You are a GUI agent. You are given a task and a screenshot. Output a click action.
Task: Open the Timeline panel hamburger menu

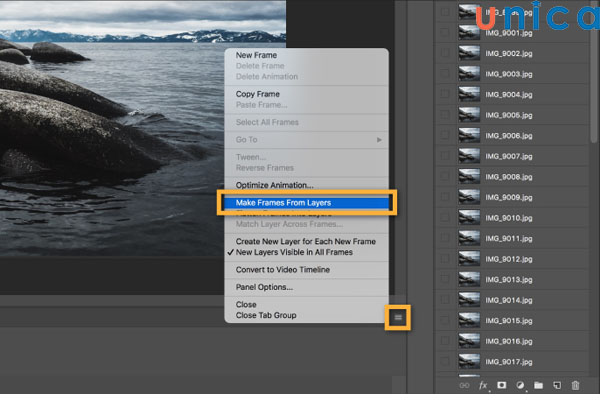[398, 317]
